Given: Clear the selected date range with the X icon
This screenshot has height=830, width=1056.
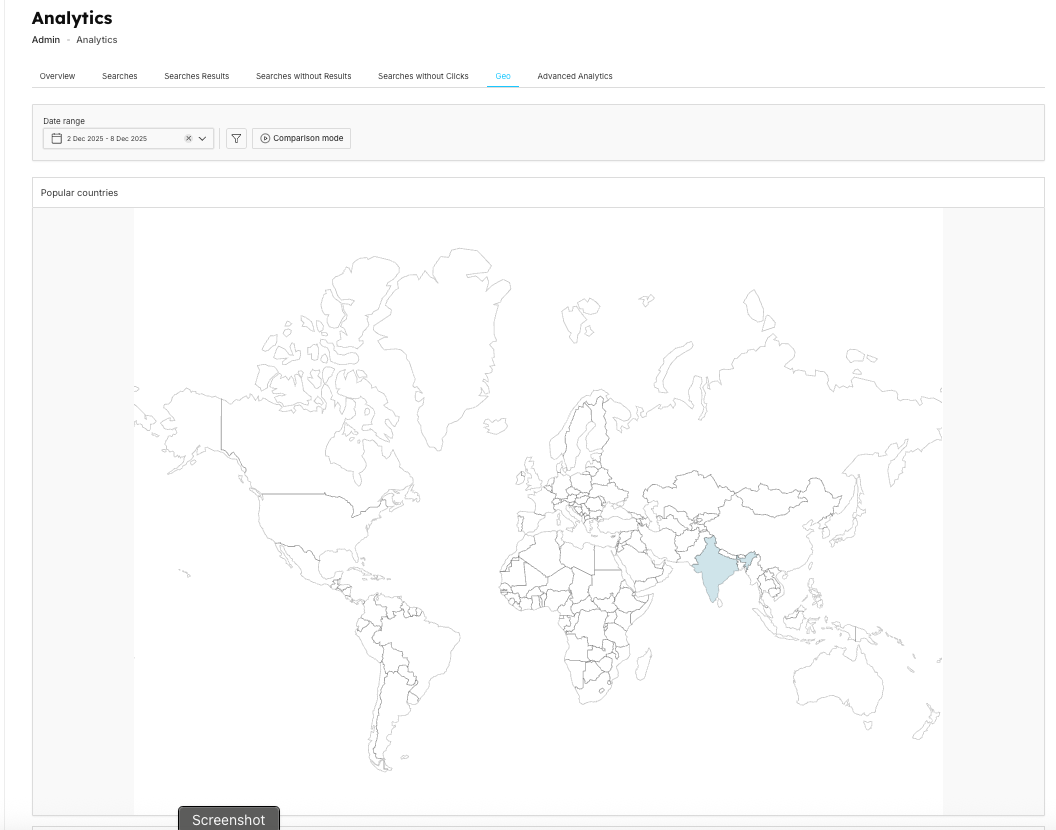Looking at the screenshot, I should (188, 139).
